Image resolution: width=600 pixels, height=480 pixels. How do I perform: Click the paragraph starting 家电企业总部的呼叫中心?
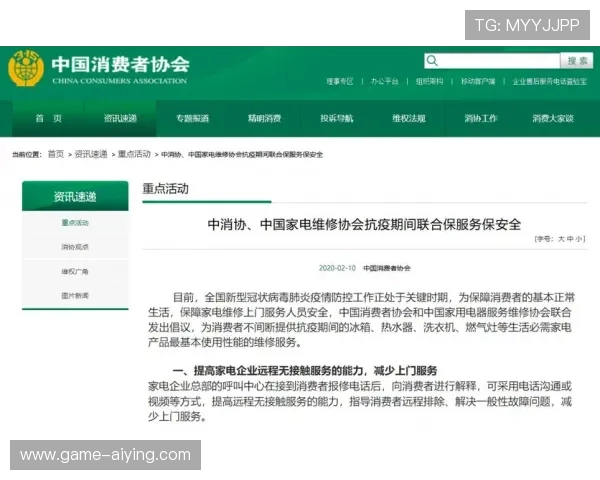pyautogui.click(x=360, y=401)
